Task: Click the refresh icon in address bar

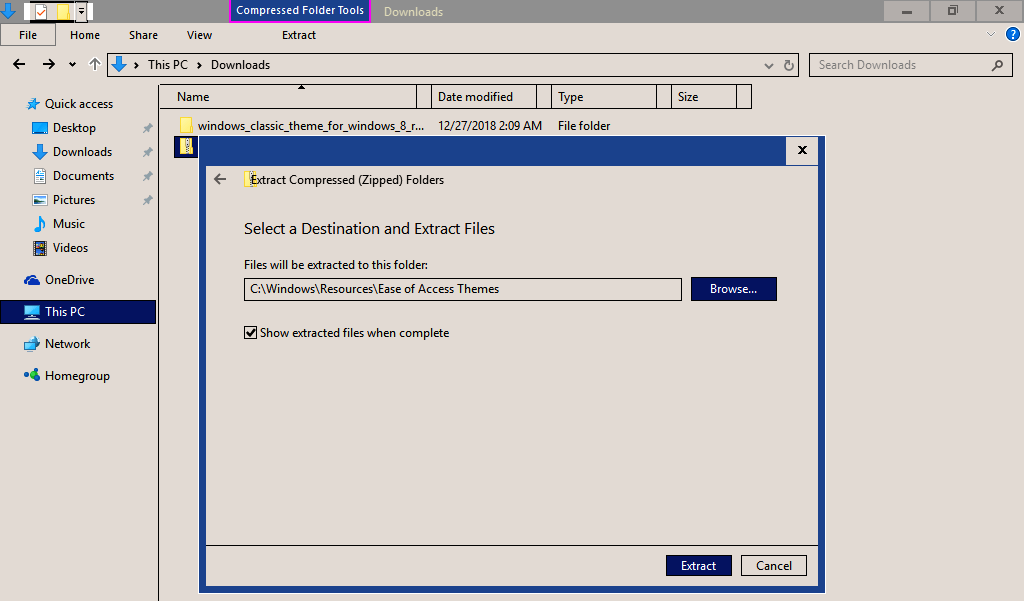Action: [x=789, y=65]
